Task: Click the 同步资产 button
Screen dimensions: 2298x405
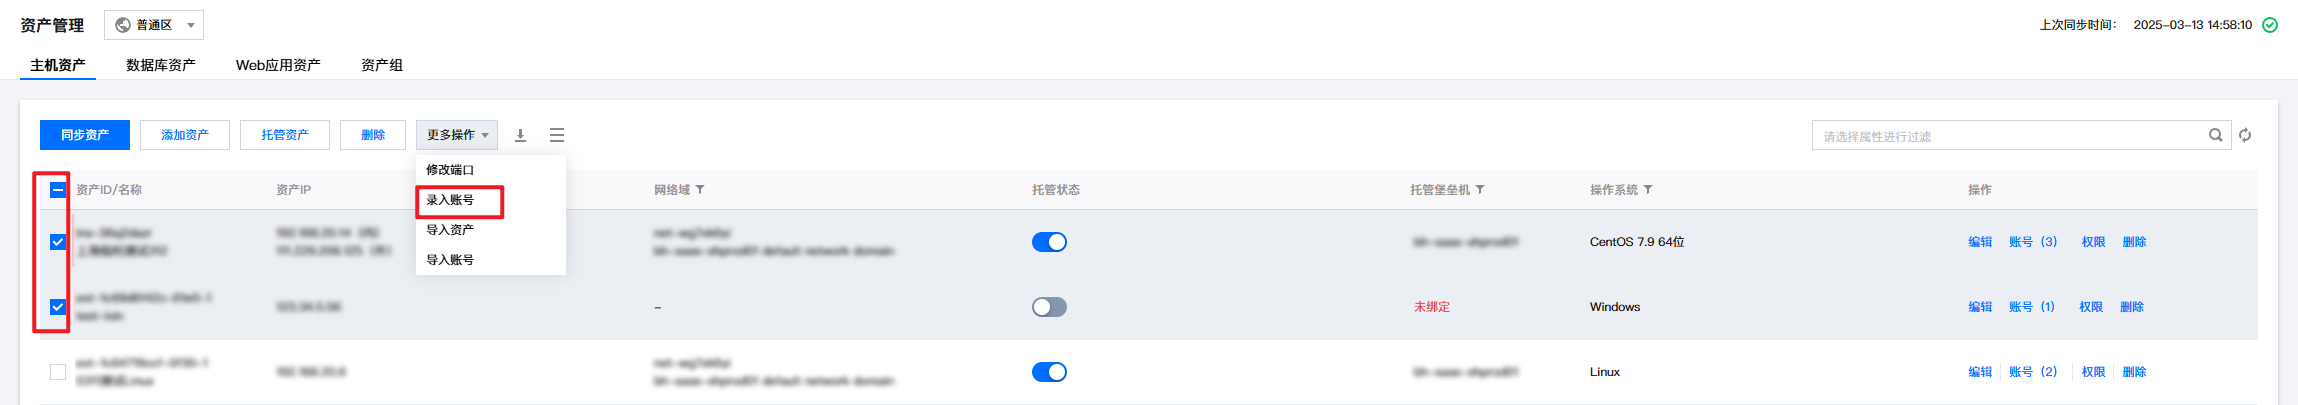Action: click(x=85, y=135)
